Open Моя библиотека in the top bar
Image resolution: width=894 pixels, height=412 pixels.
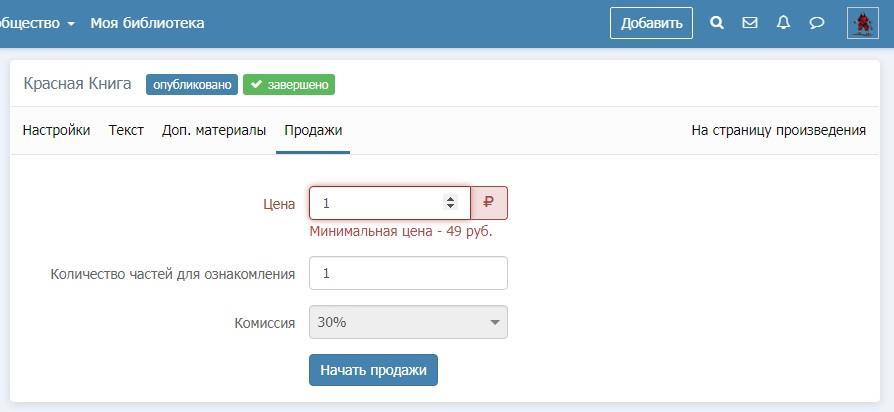(147, 23)
